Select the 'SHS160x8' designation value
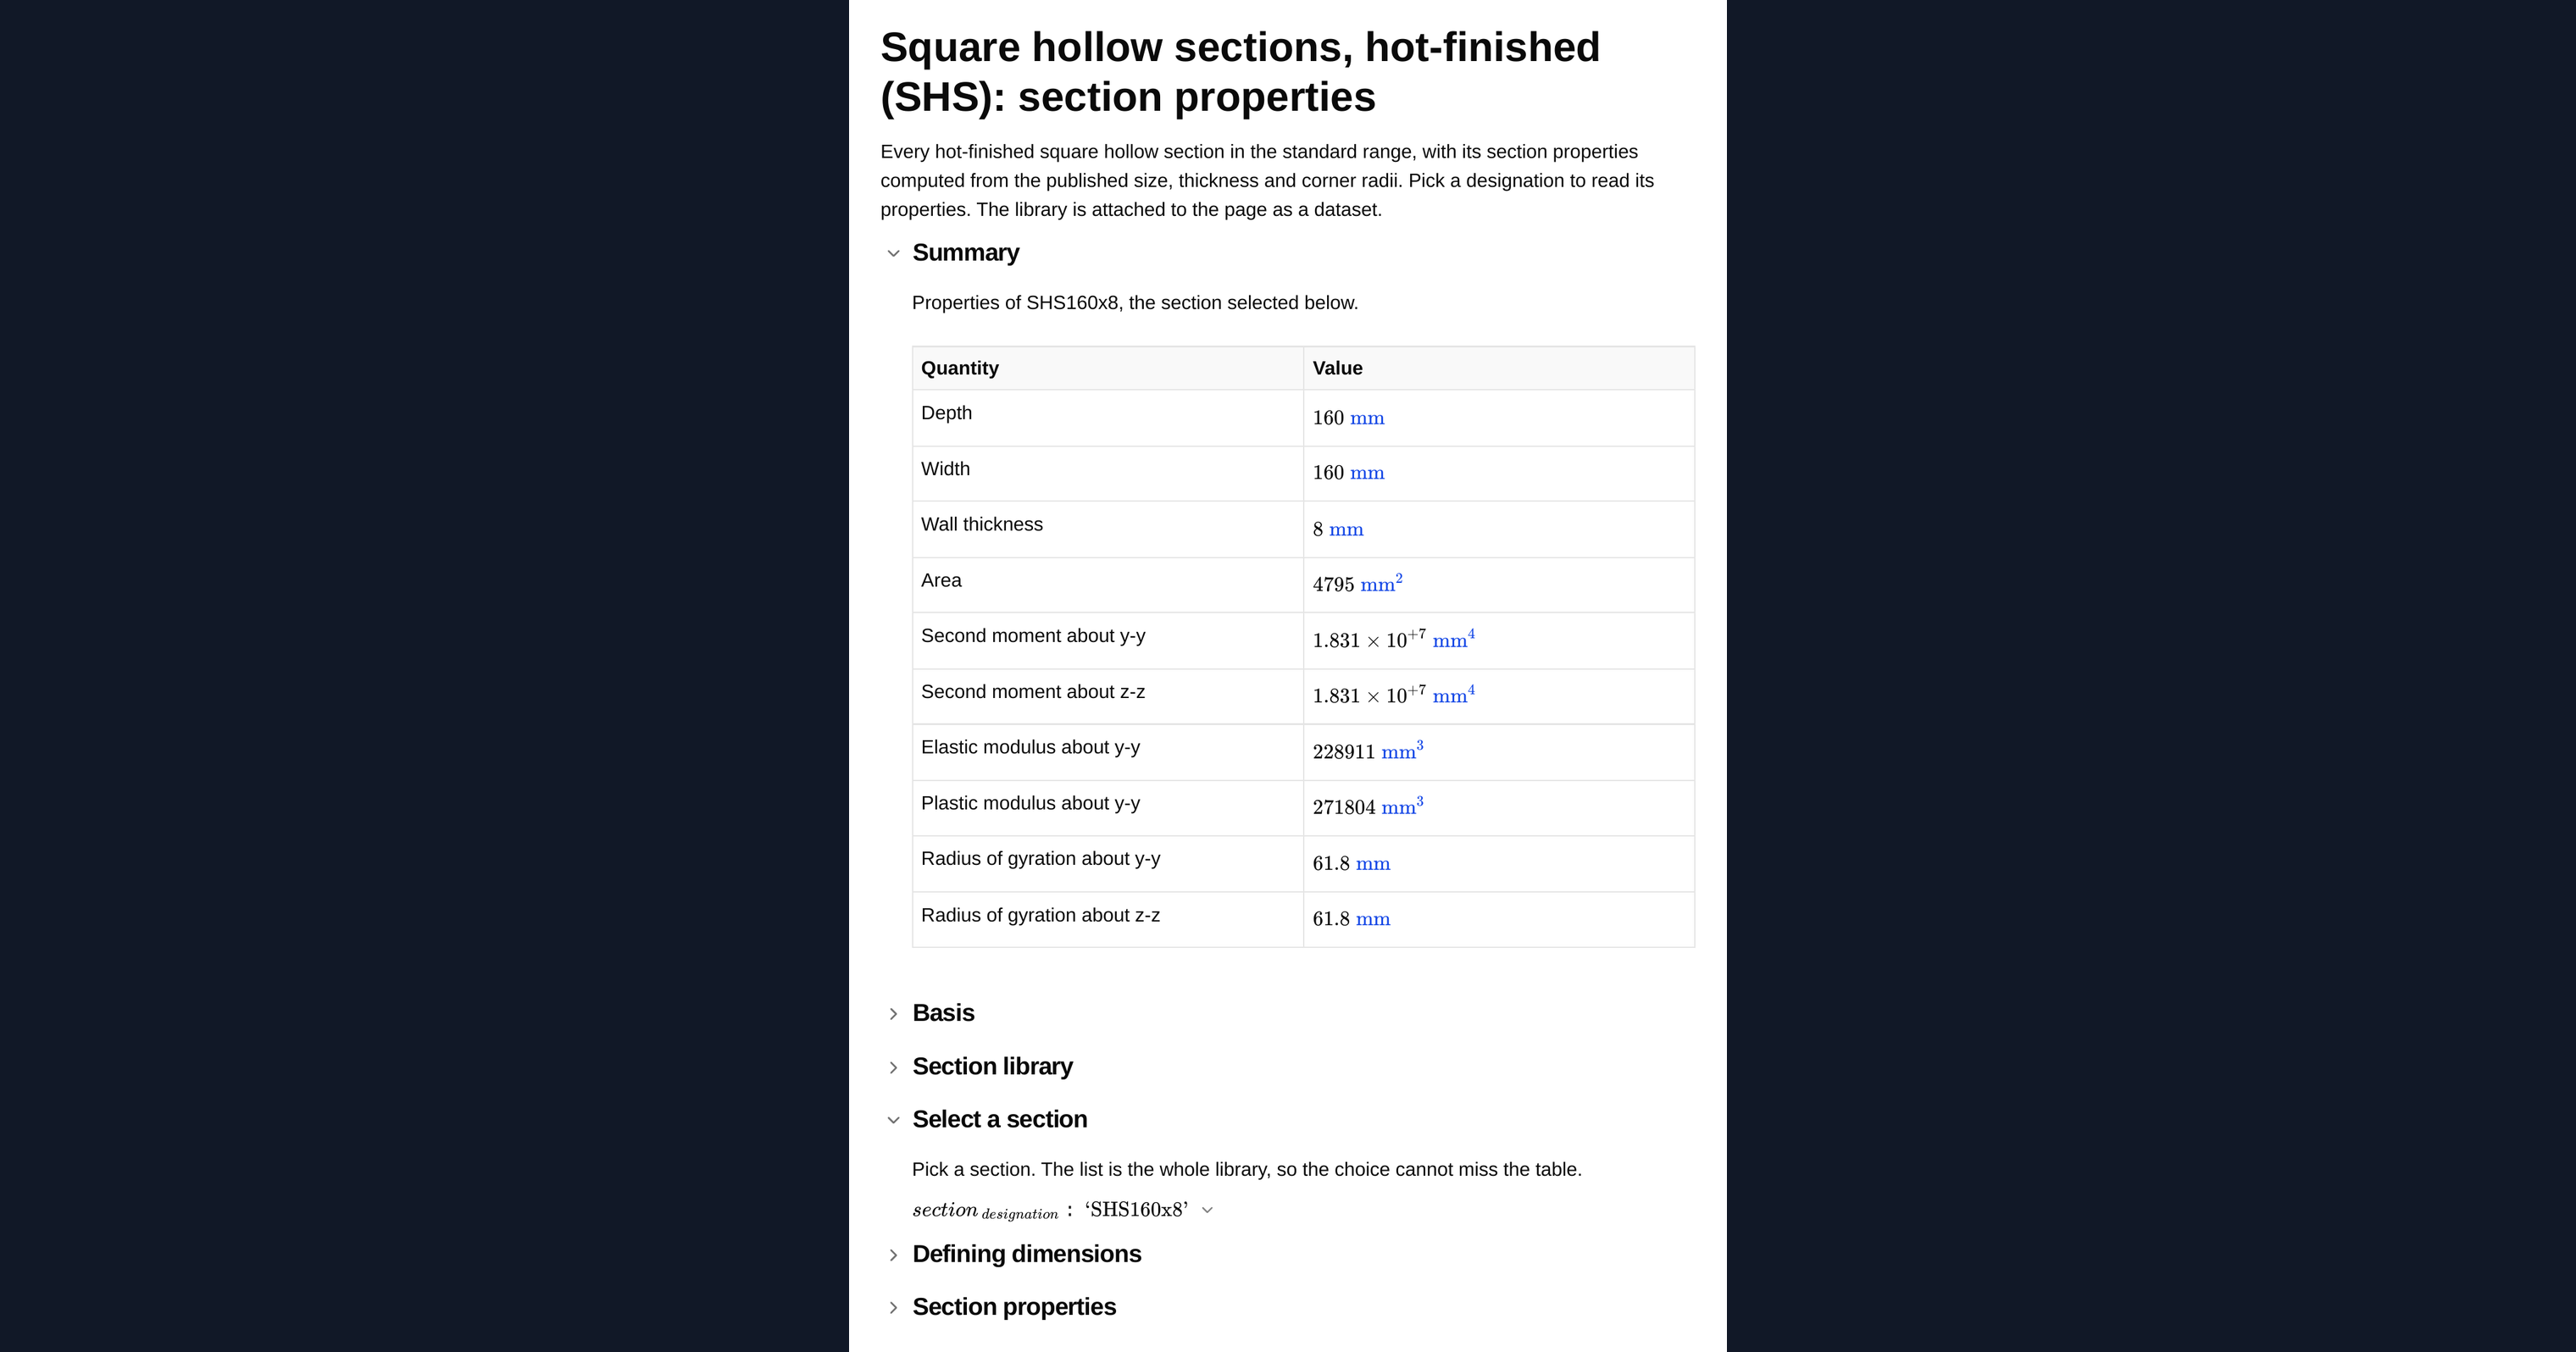This screenshot has height=1352, width=2576. [x=1136, y=1209]
